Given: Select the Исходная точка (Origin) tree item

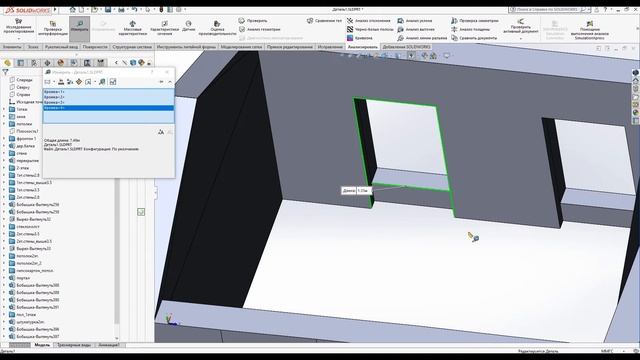Looking at the screenshot, I should pyautogui.click(x=26, y=102).
